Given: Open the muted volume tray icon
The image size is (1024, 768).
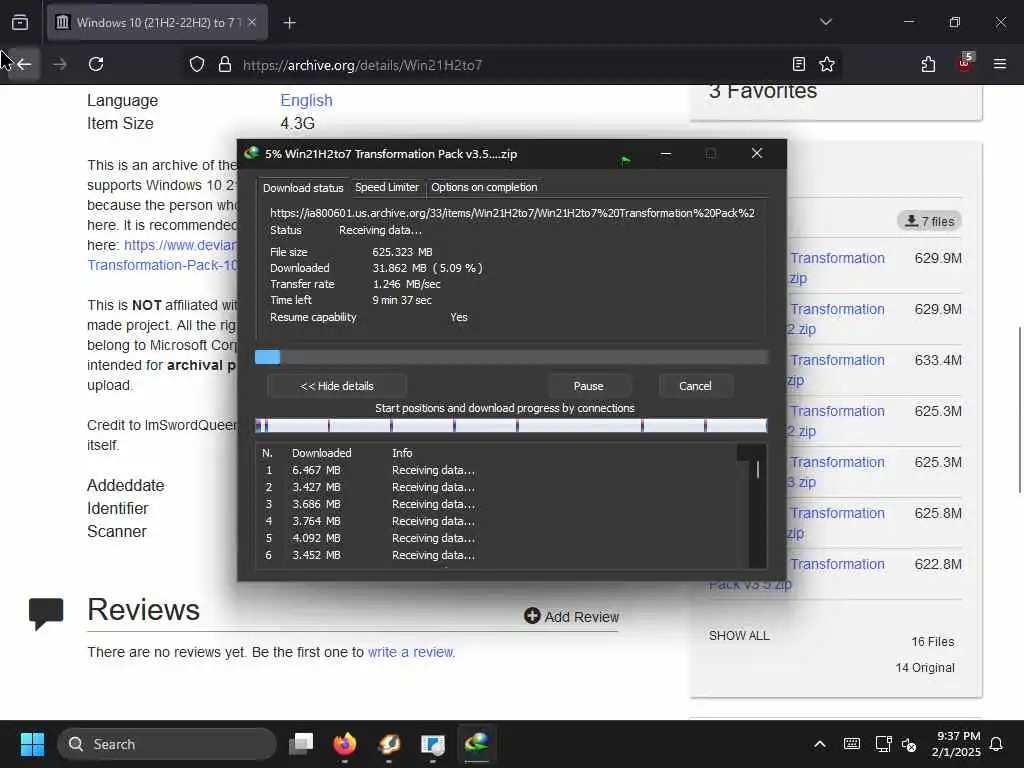Looking at the screenshot, I should 909,744.
